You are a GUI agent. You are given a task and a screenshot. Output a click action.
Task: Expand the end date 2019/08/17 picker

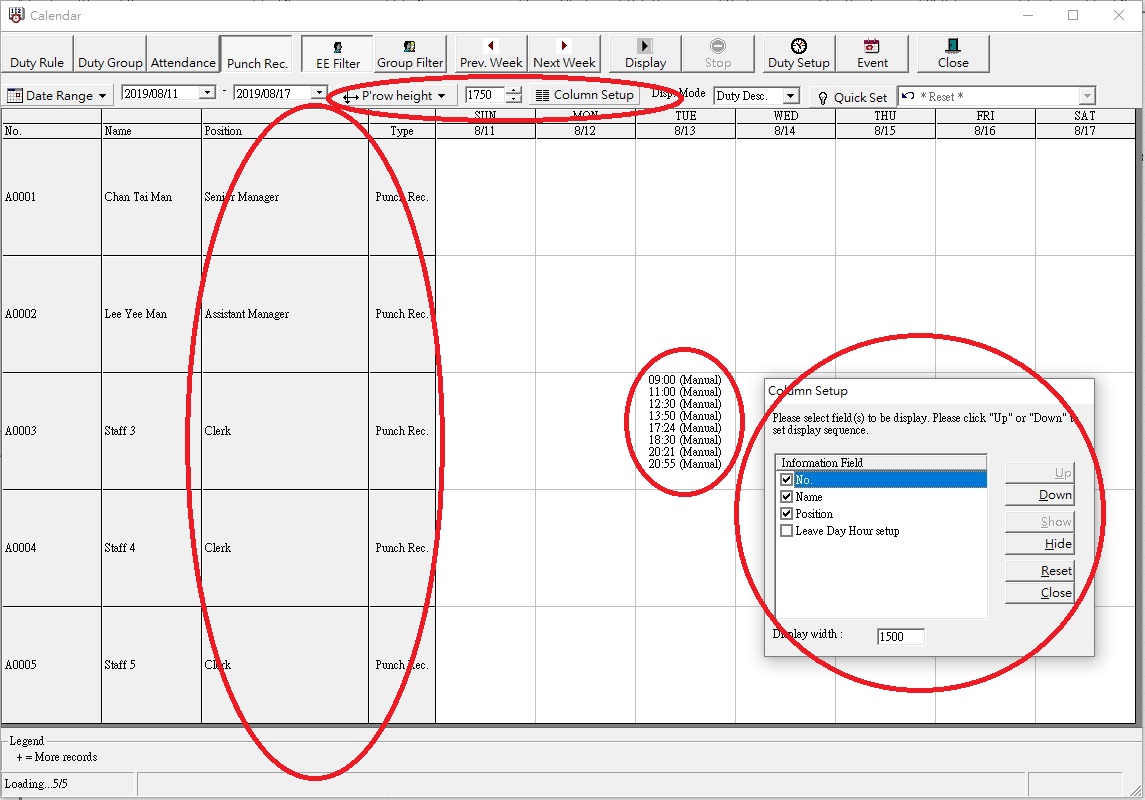[x=319, y=93]
